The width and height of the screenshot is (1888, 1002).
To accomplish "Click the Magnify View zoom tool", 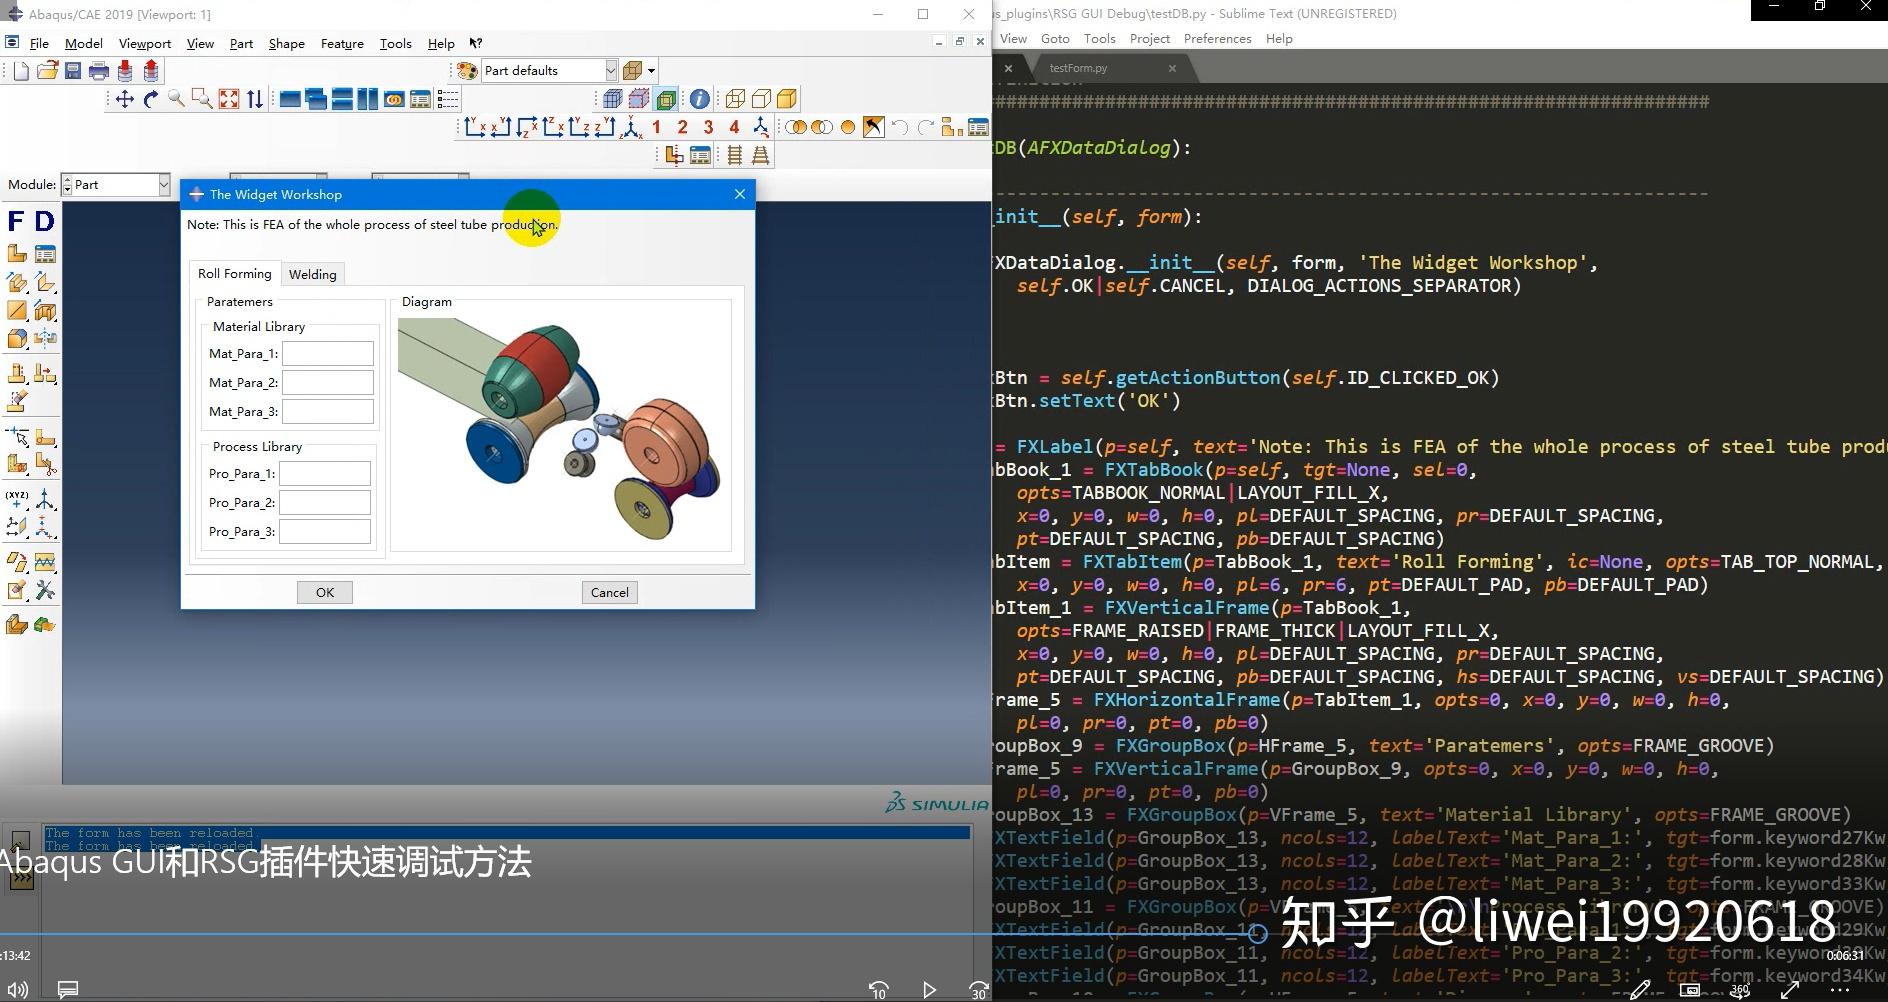I will tap(176, 99).
